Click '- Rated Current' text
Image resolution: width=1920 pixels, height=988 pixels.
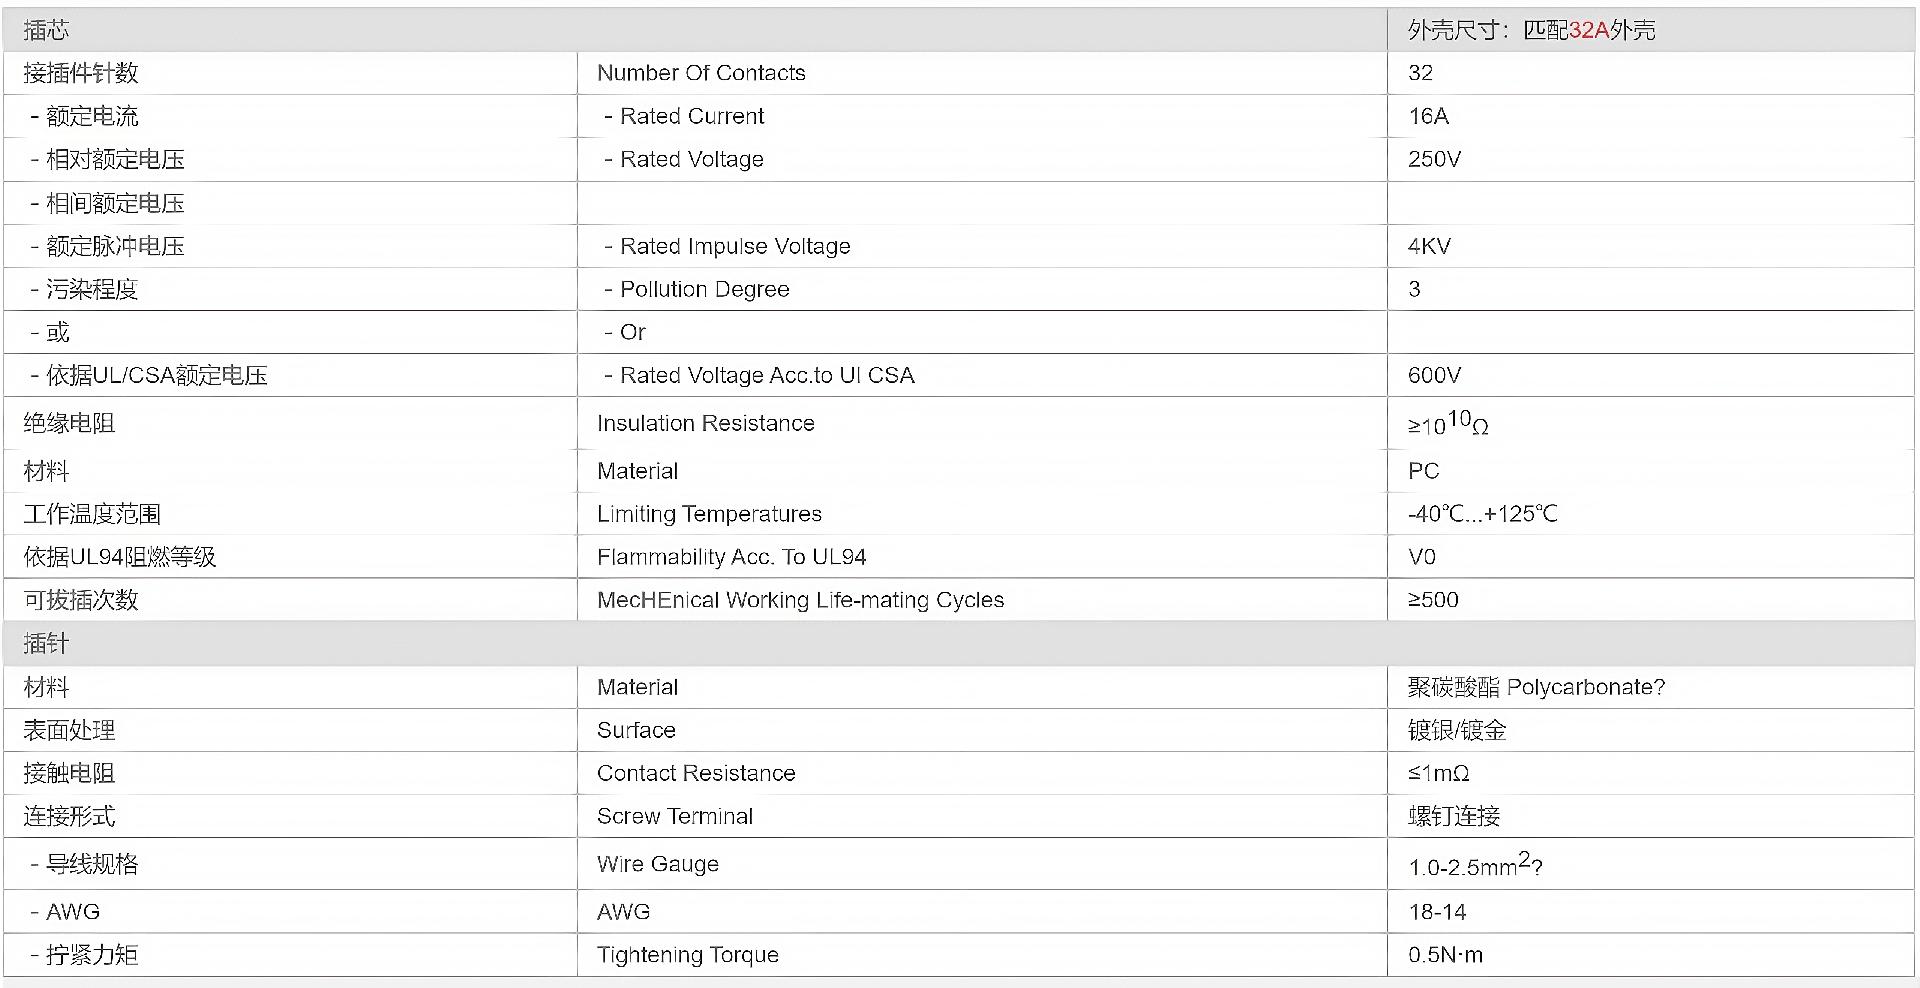tap(684, 116)
